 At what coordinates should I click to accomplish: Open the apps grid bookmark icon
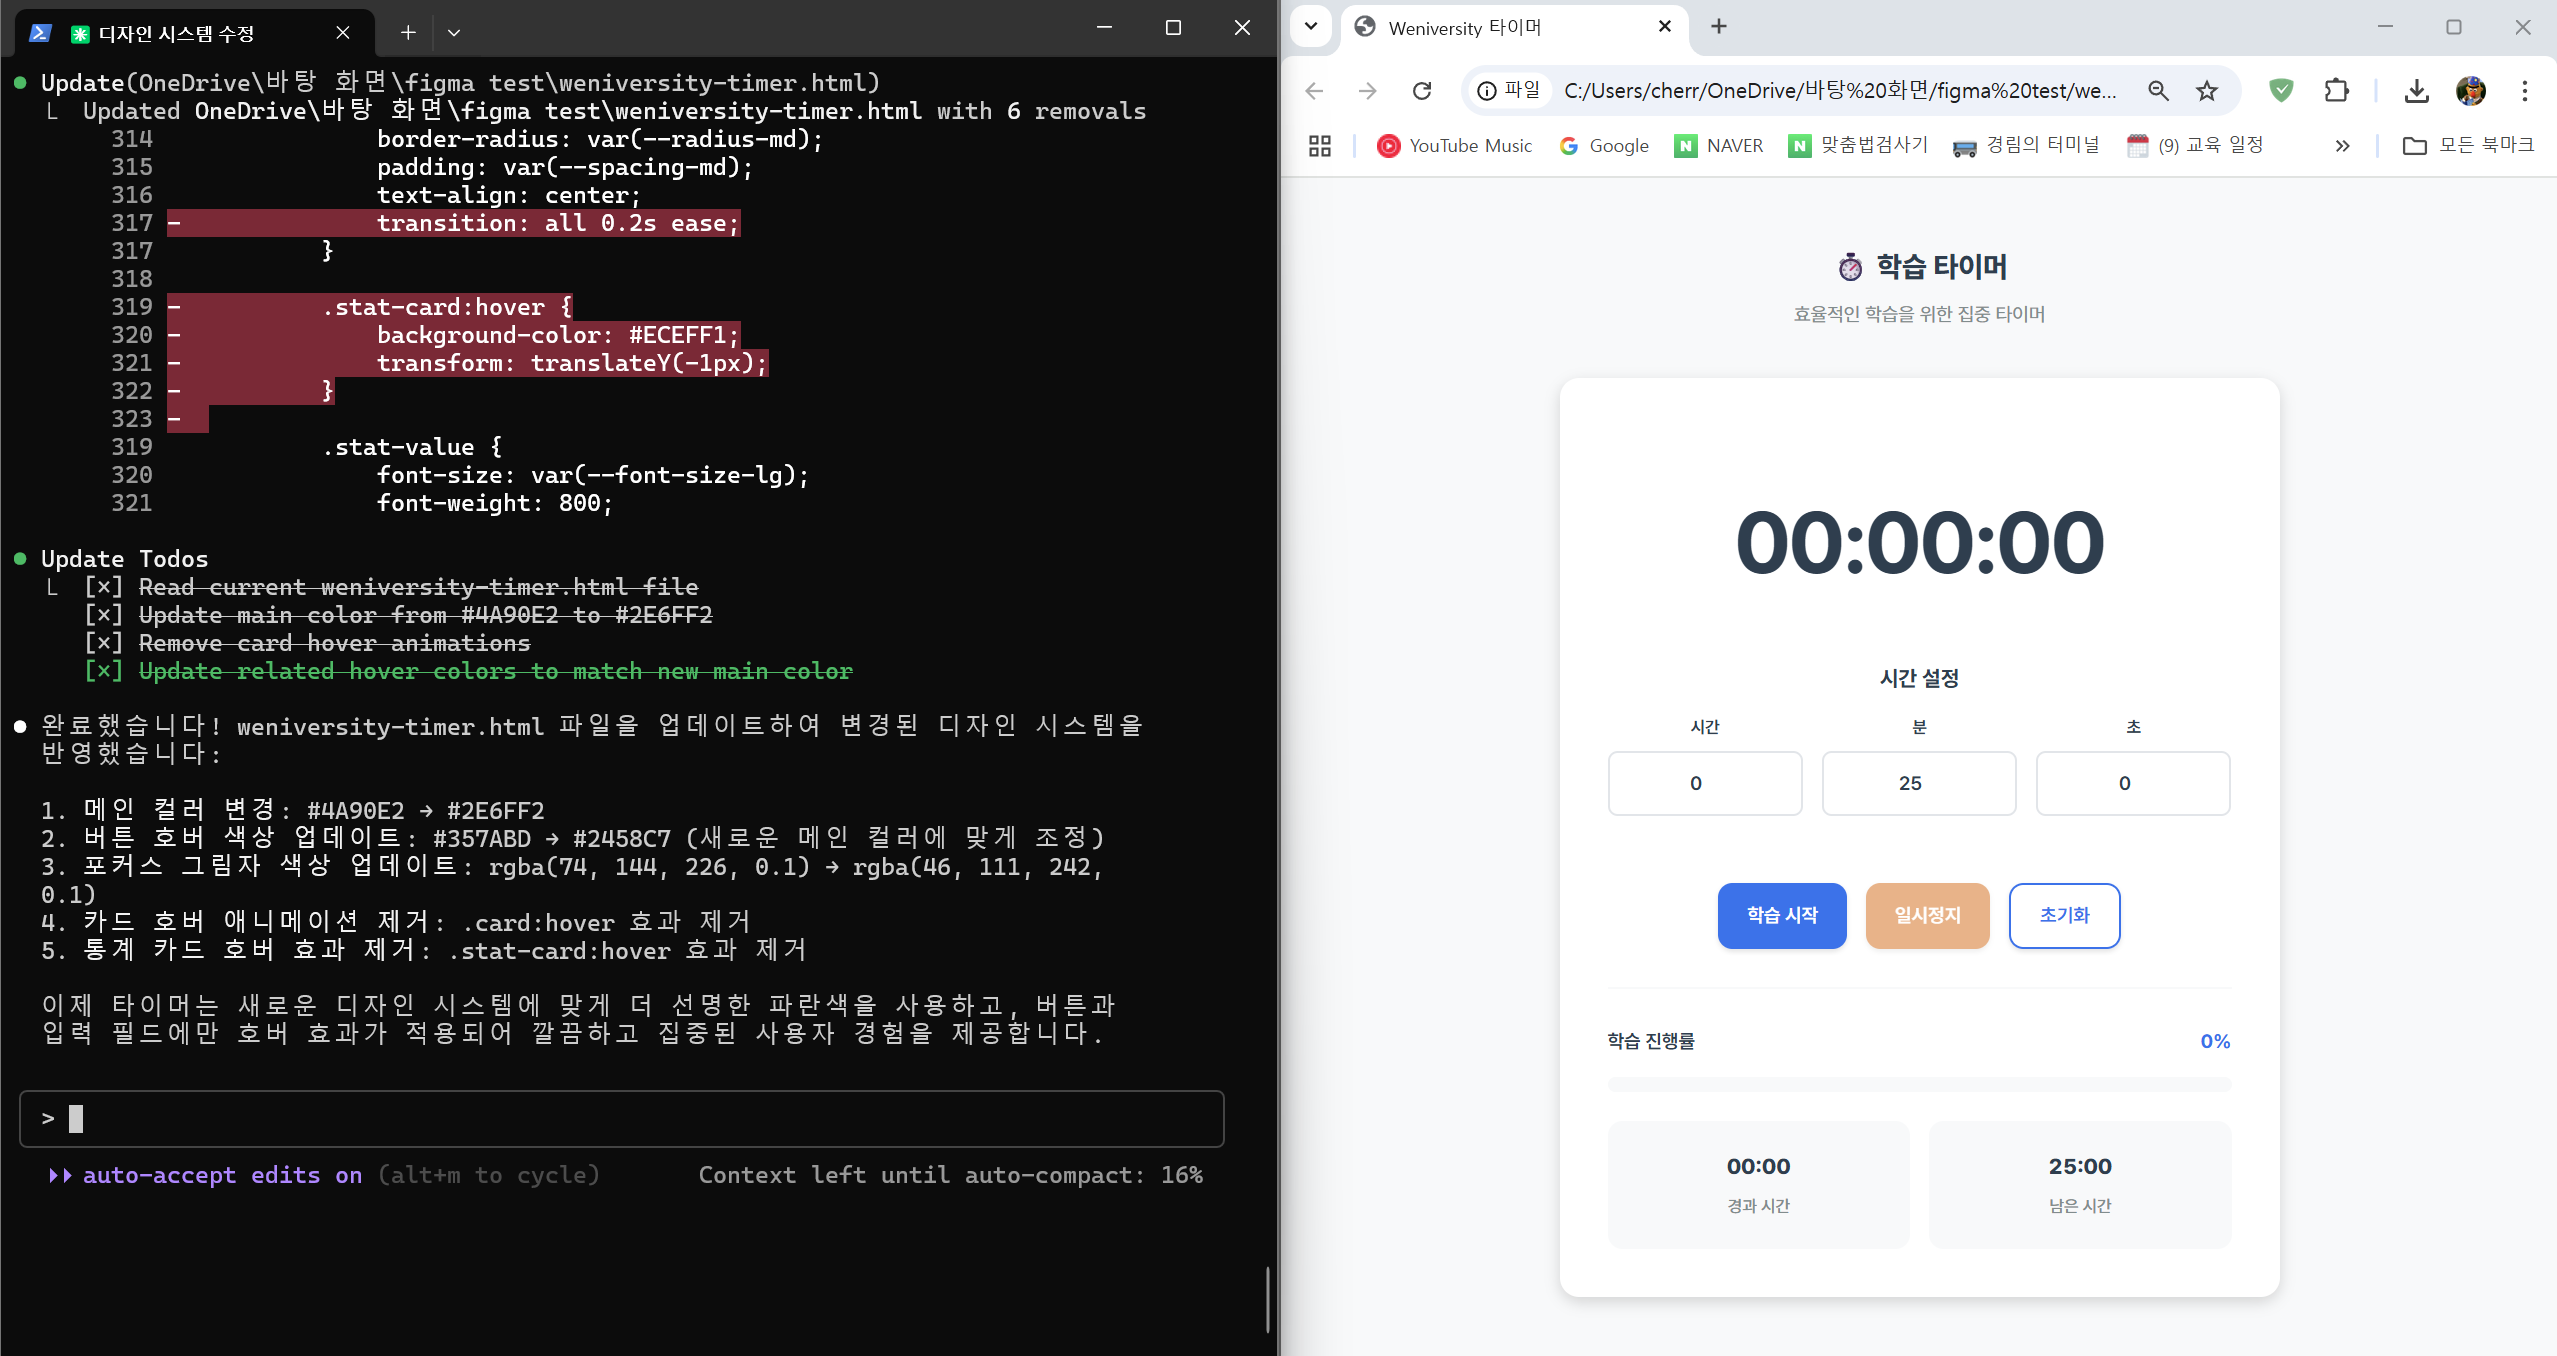click(1320, 146)
